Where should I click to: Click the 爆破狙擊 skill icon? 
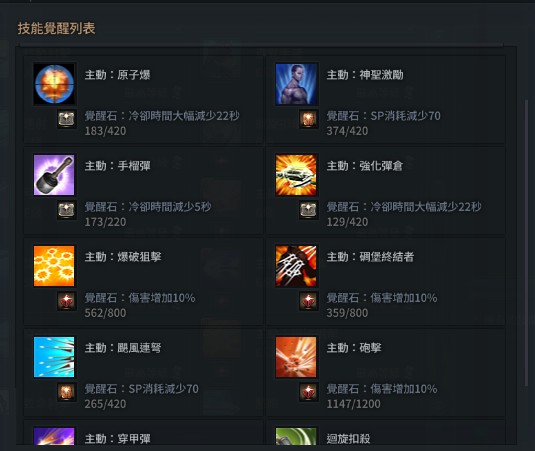click(54, 266)
